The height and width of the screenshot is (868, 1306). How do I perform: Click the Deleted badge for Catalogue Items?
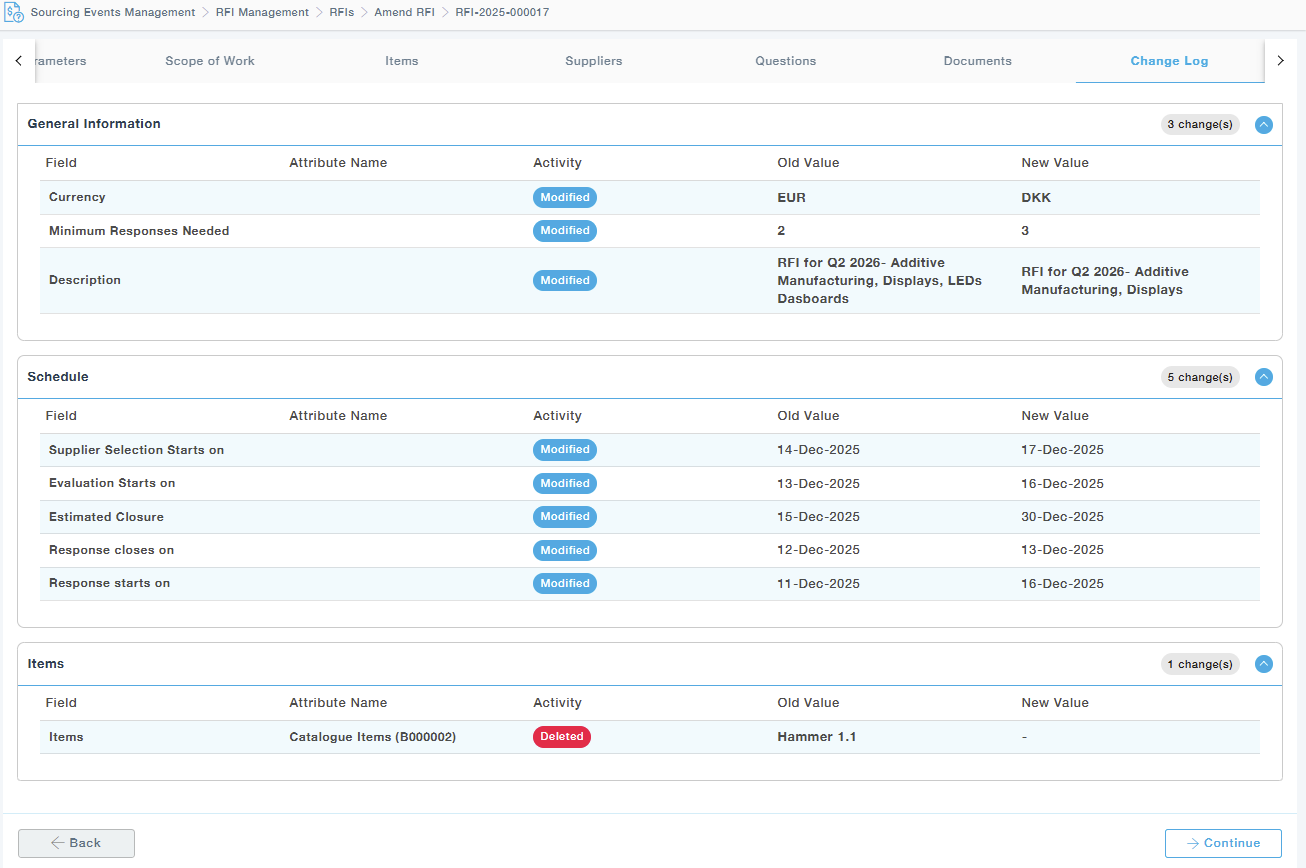[562, 737]
